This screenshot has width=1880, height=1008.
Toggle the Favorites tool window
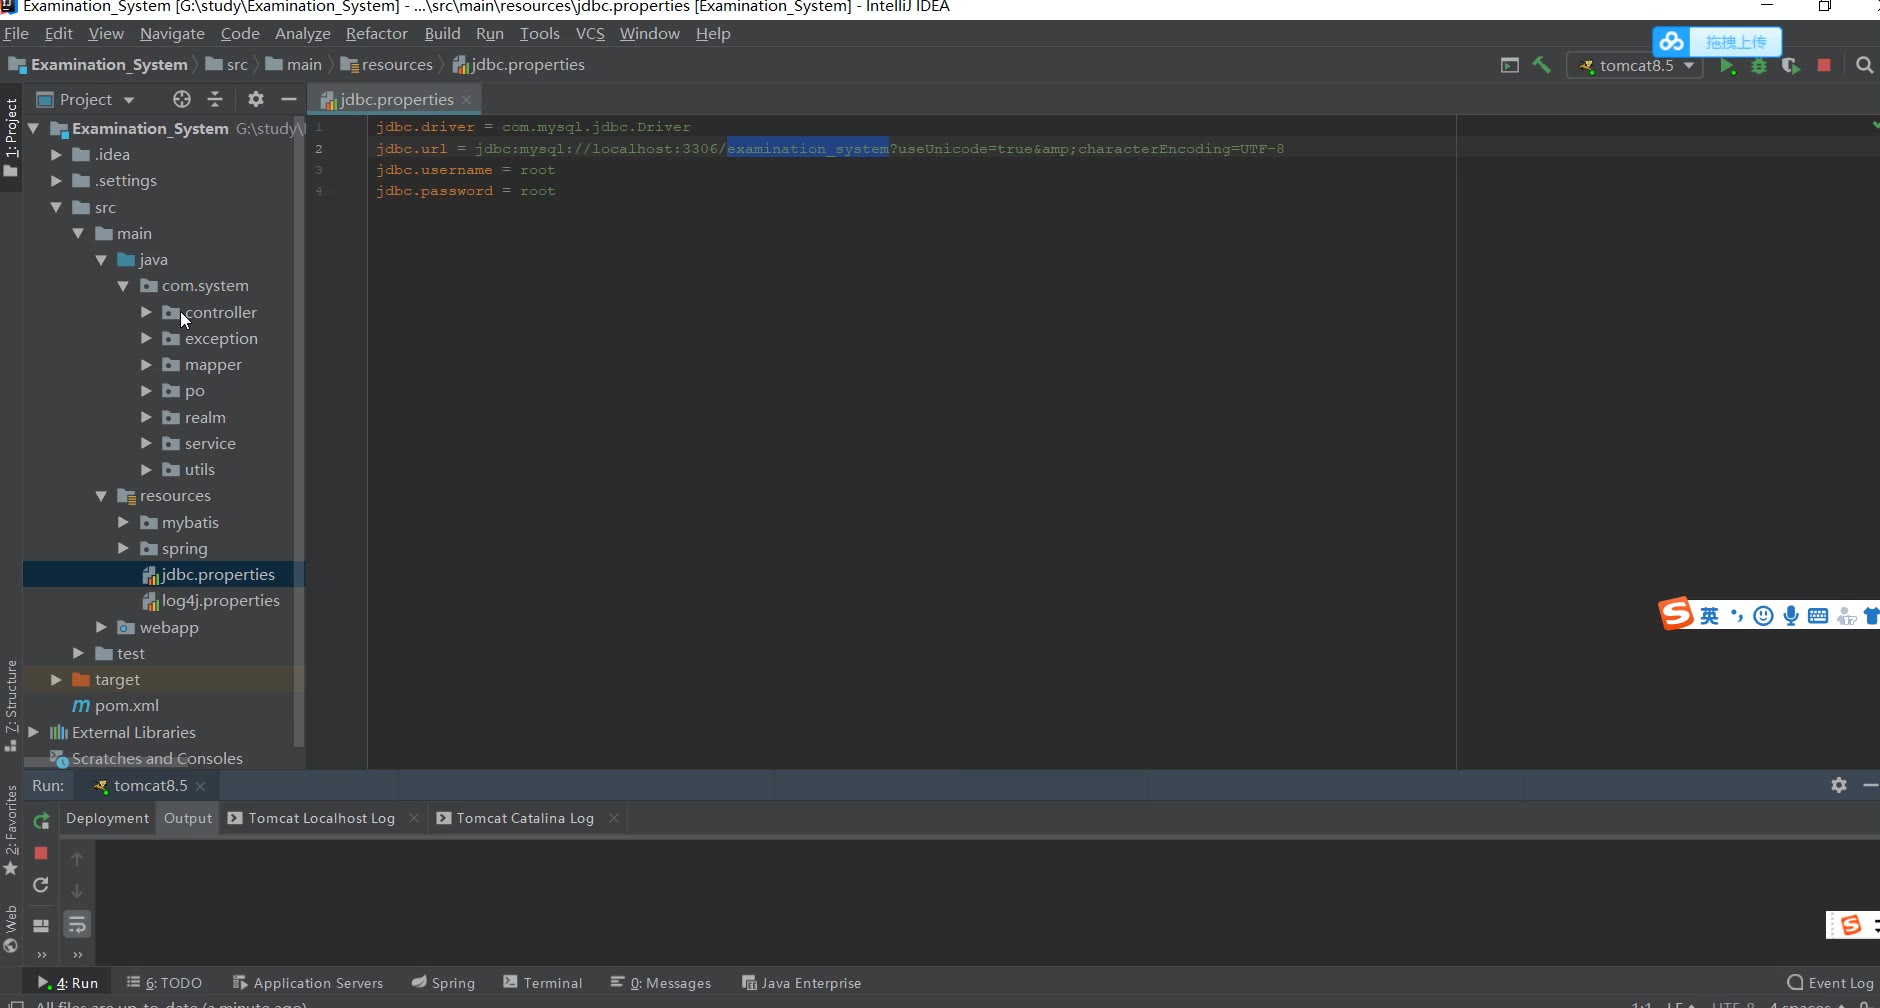pyautogui.click(x=11, y=825)
